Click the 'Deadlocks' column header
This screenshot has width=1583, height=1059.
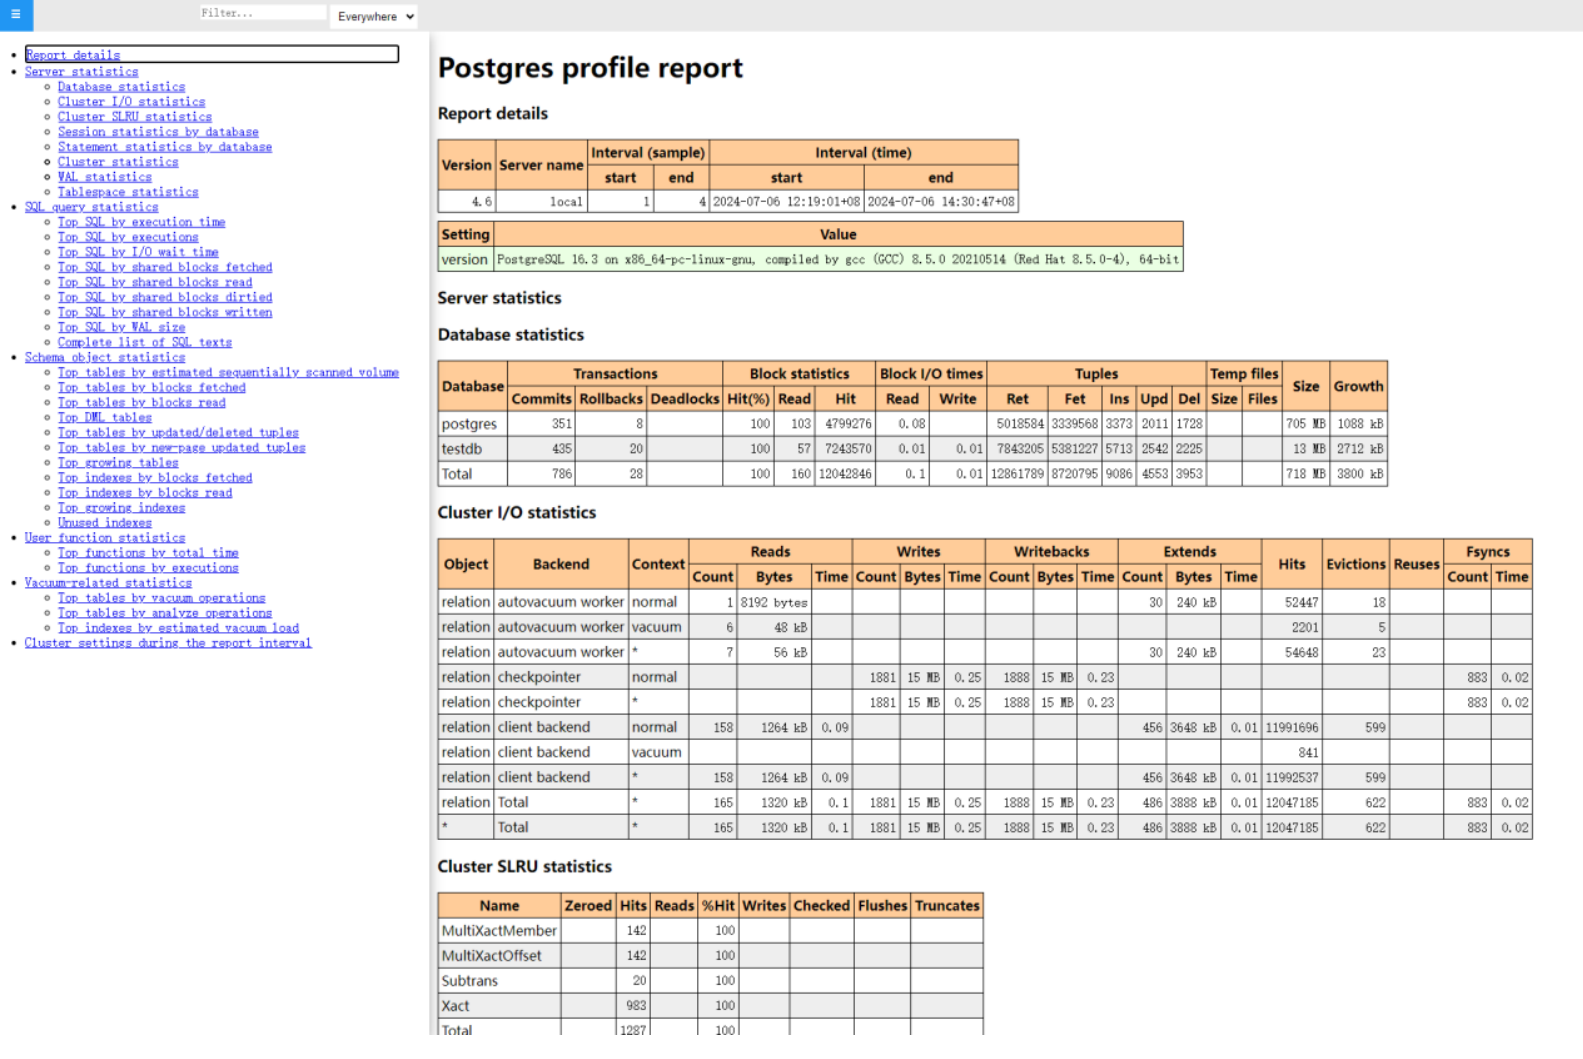(x=685, y=398)
